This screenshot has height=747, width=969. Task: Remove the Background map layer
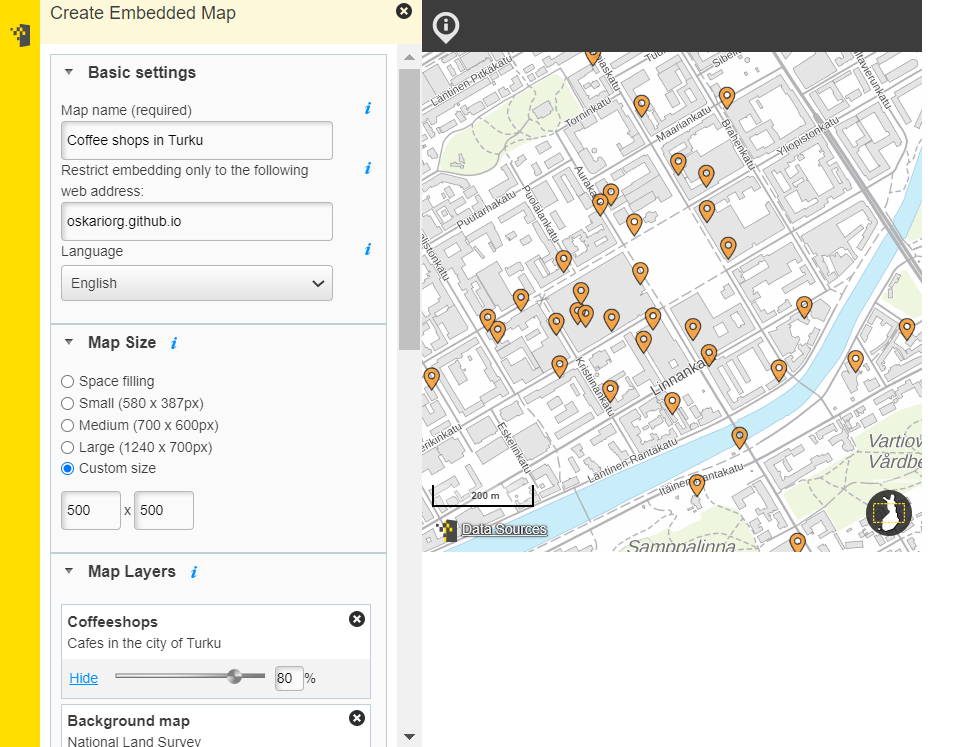(357, 718)
